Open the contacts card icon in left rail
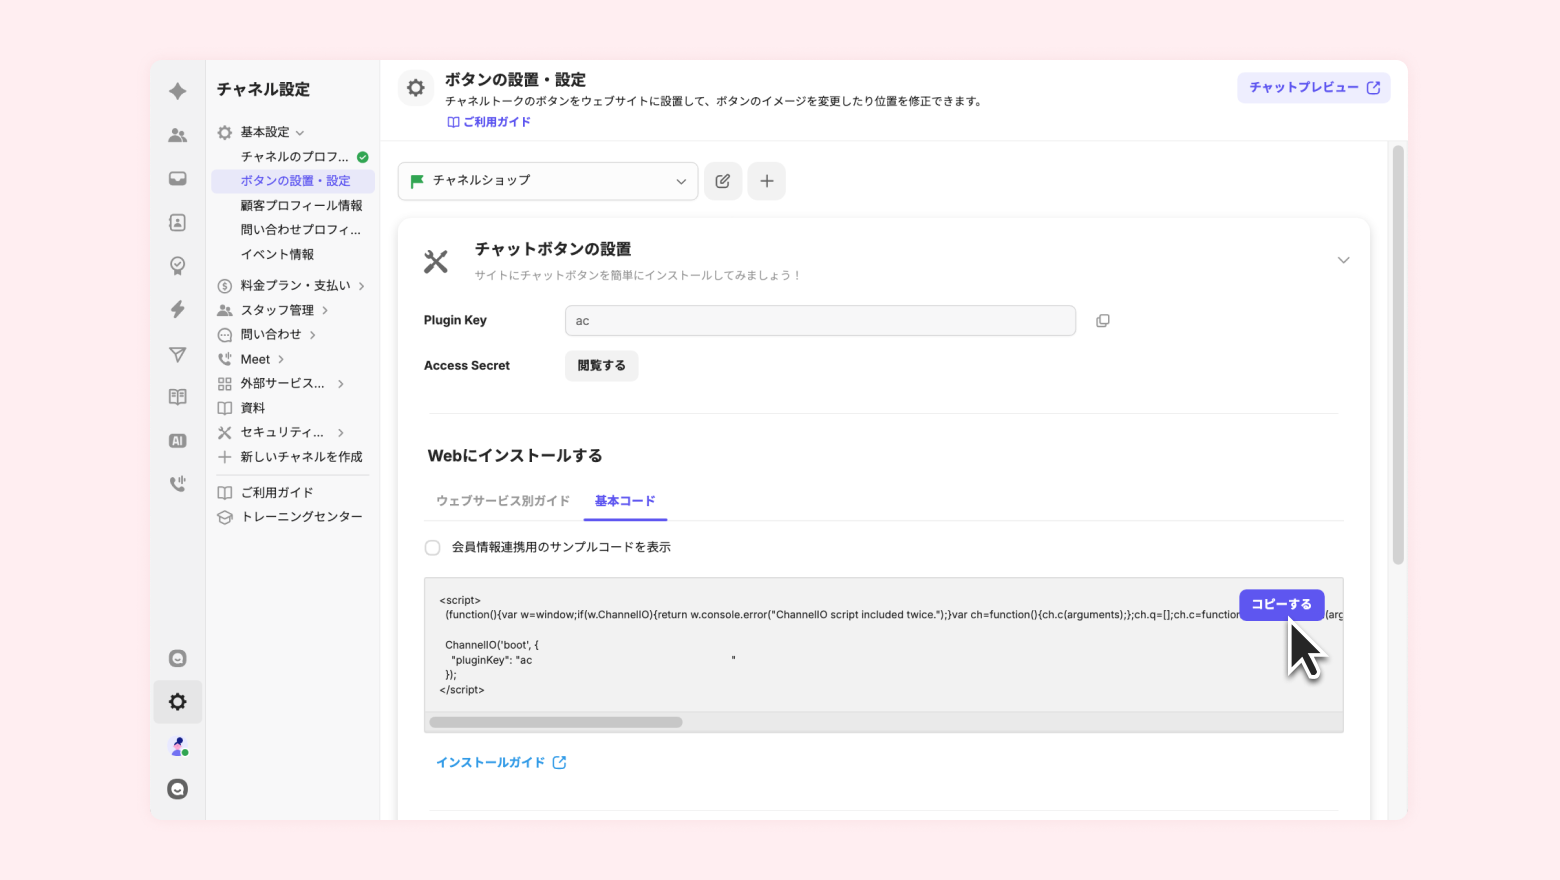Screen dimensions: 1560x880 [178, 222]
